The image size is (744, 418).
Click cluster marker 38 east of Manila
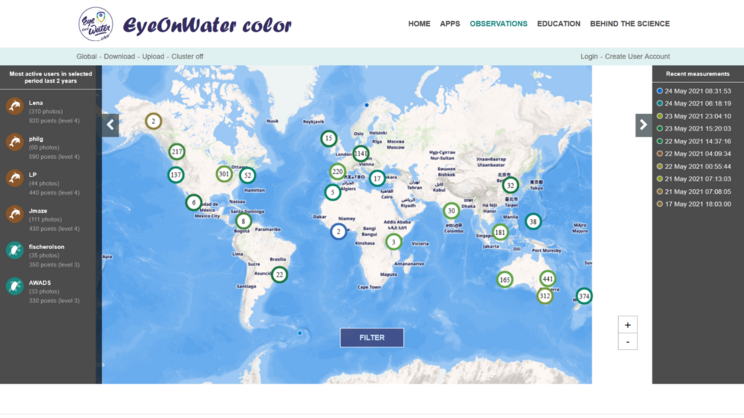click(x=533, y=222)
